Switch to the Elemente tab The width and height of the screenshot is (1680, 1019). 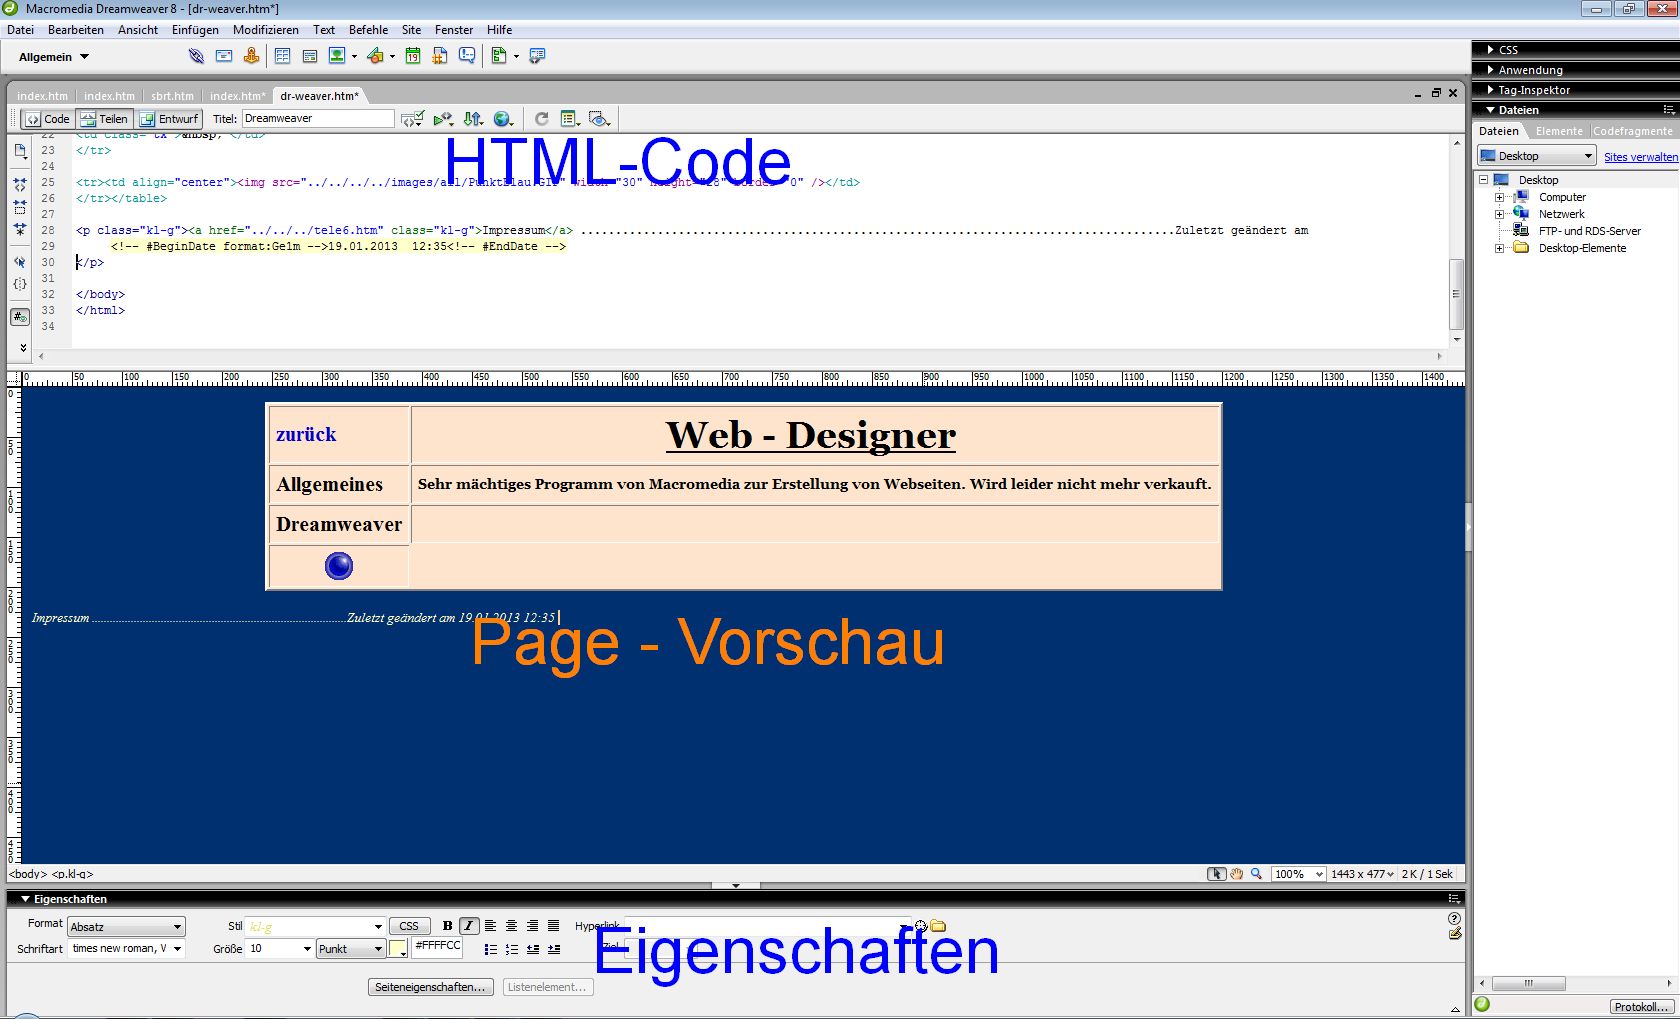[1559, 131]
